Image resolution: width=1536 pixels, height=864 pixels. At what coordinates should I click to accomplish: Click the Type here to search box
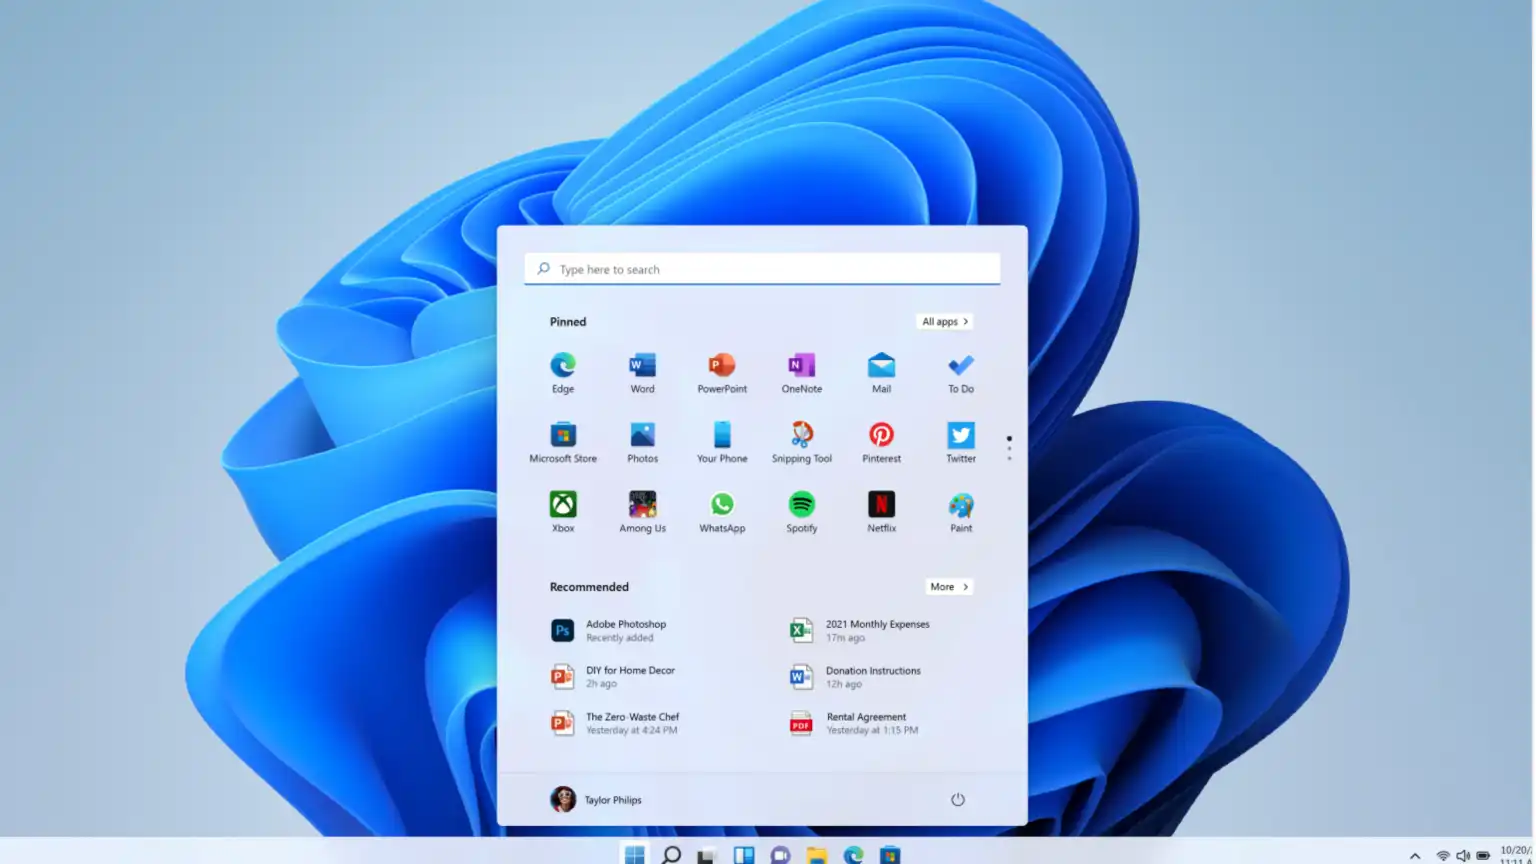point(762,269)
